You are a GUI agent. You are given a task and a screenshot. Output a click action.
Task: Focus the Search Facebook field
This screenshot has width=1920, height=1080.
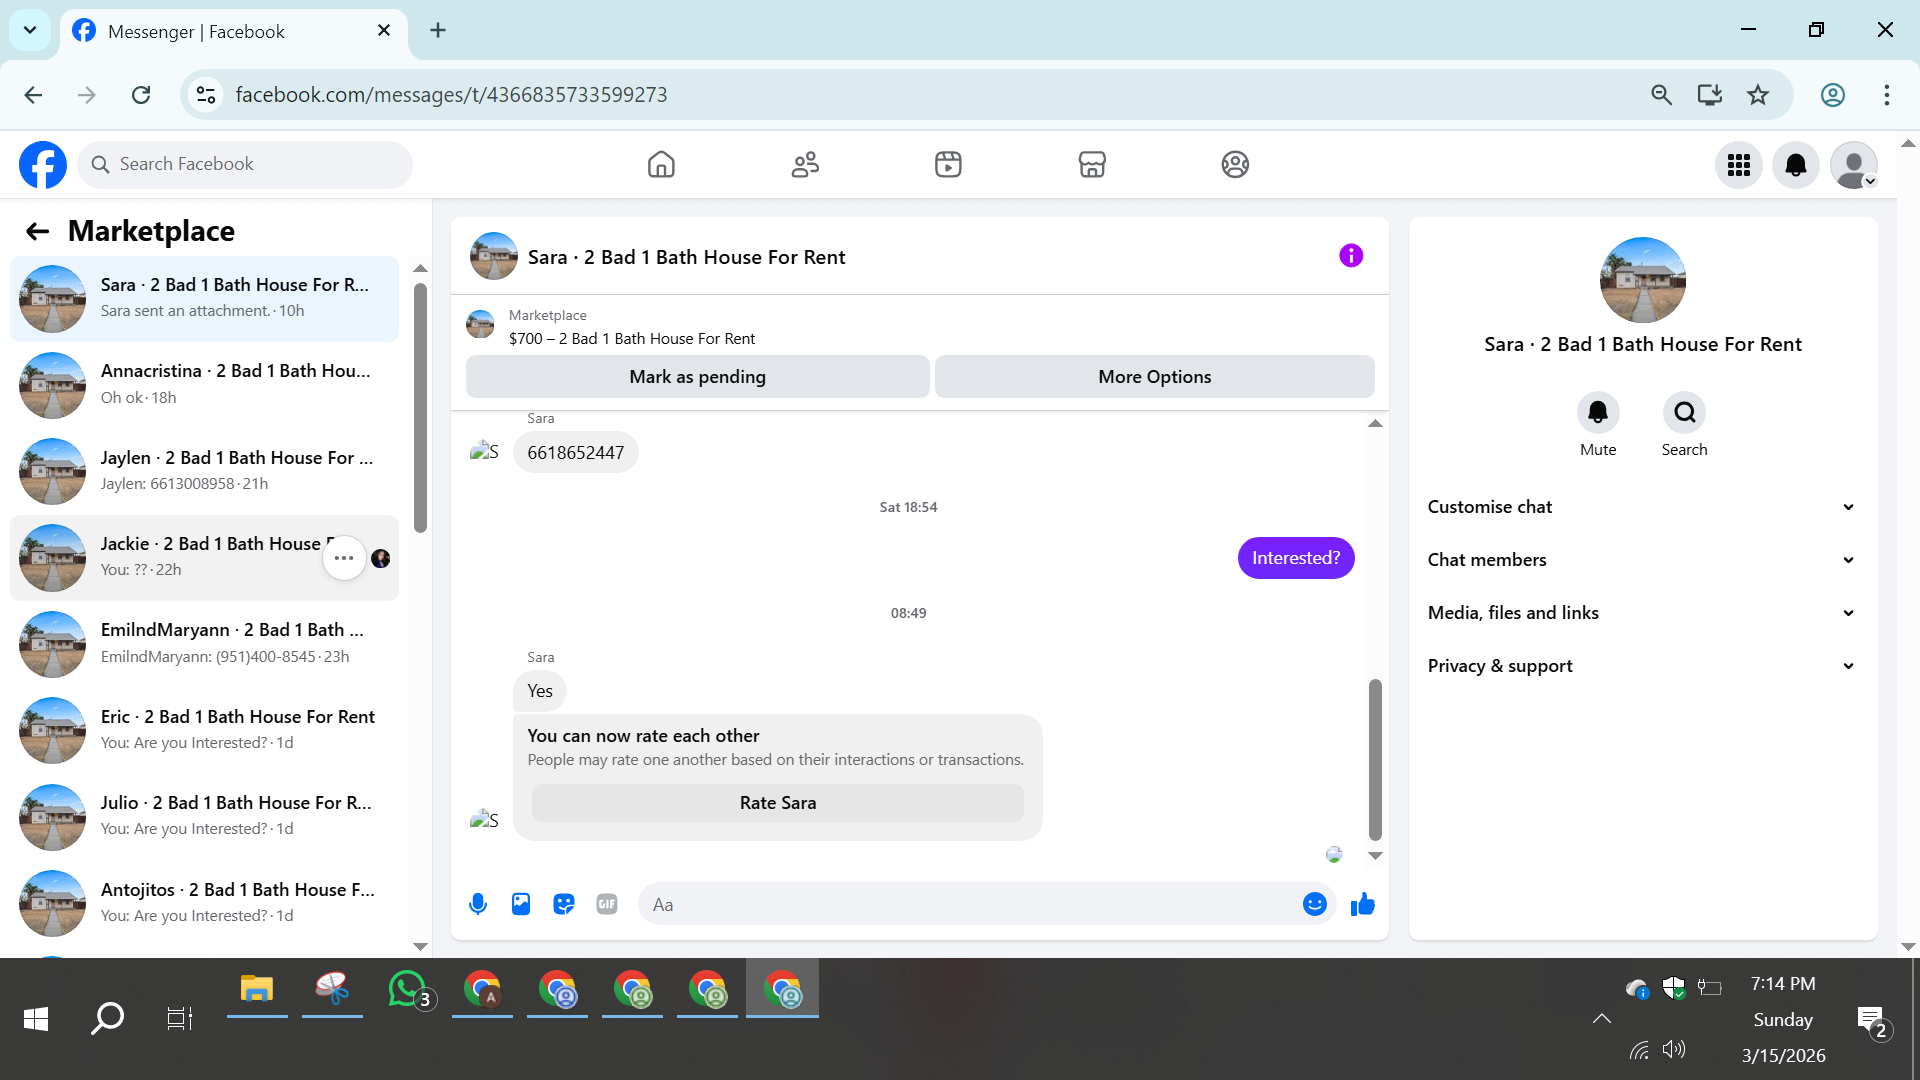245,164
